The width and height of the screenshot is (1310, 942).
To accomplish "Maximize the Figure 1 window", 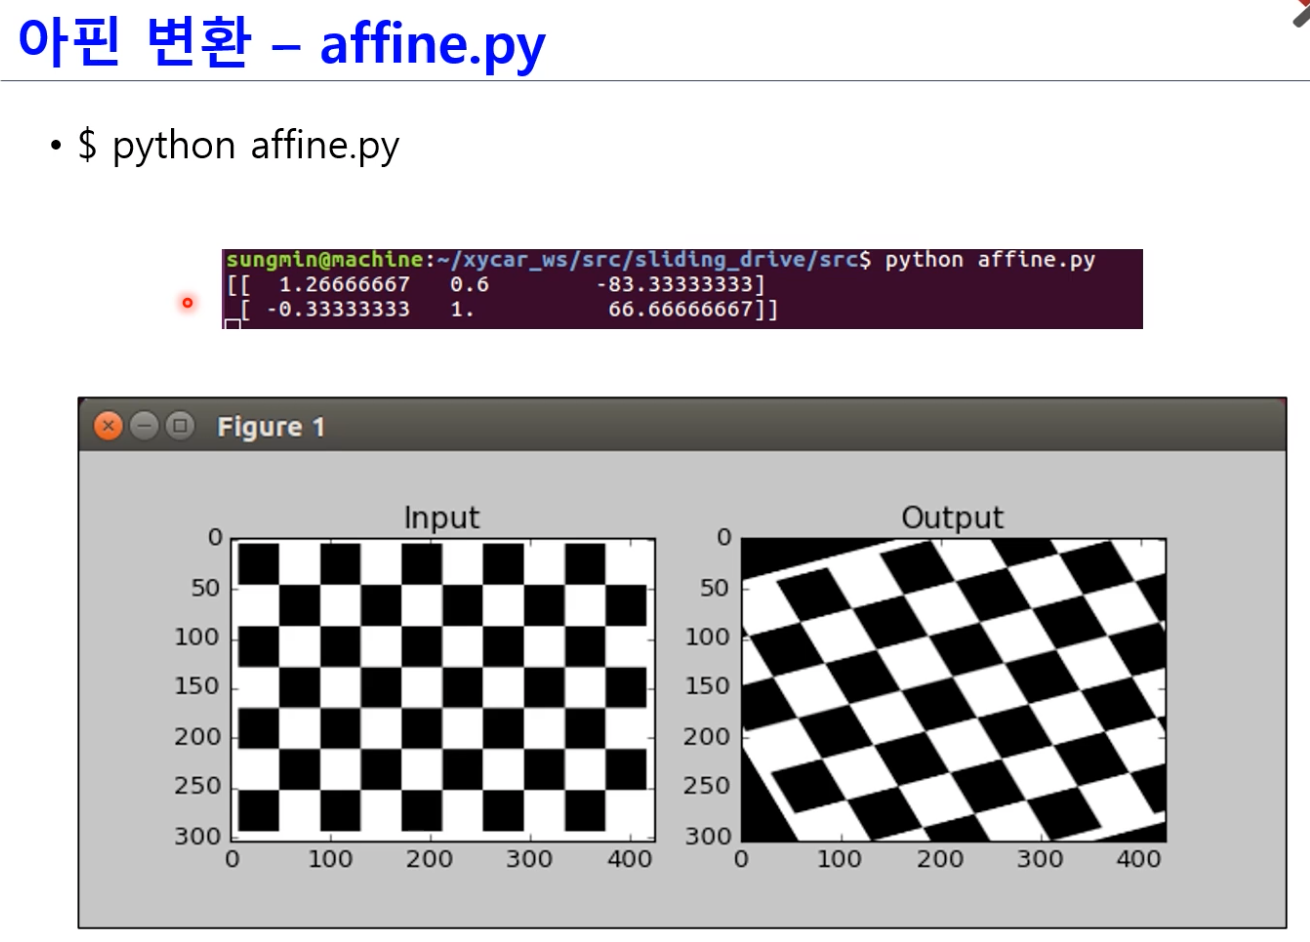I will [179, 426].
